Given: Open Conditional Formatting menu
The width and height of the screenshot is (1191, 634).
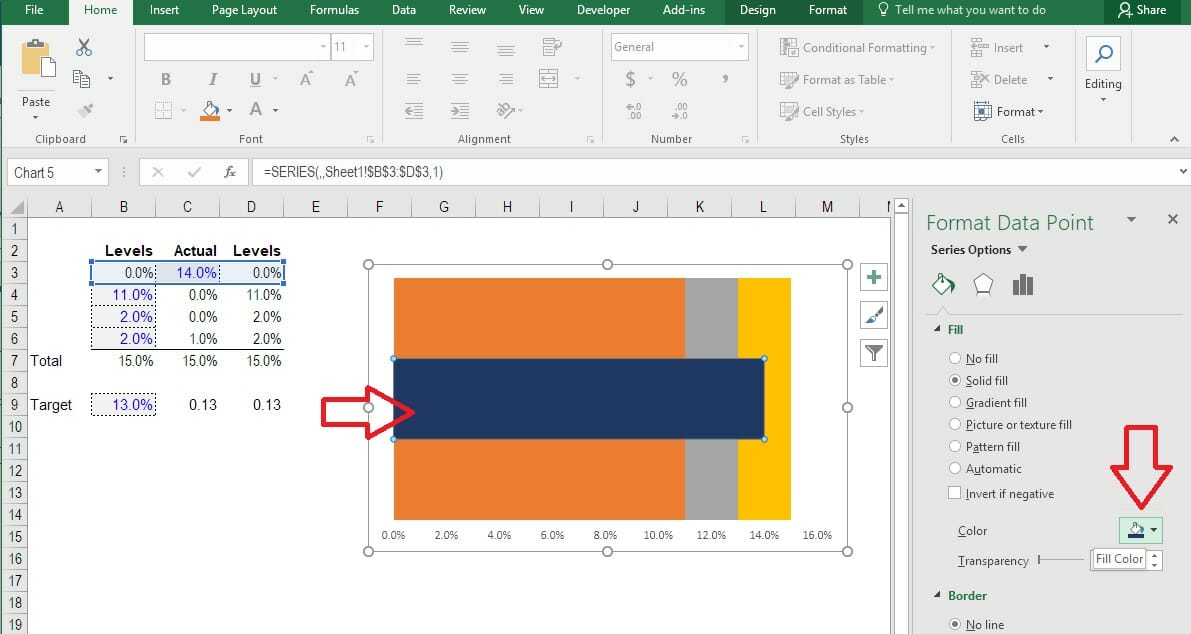Looking at the screenshot, I should pos(858,48).
